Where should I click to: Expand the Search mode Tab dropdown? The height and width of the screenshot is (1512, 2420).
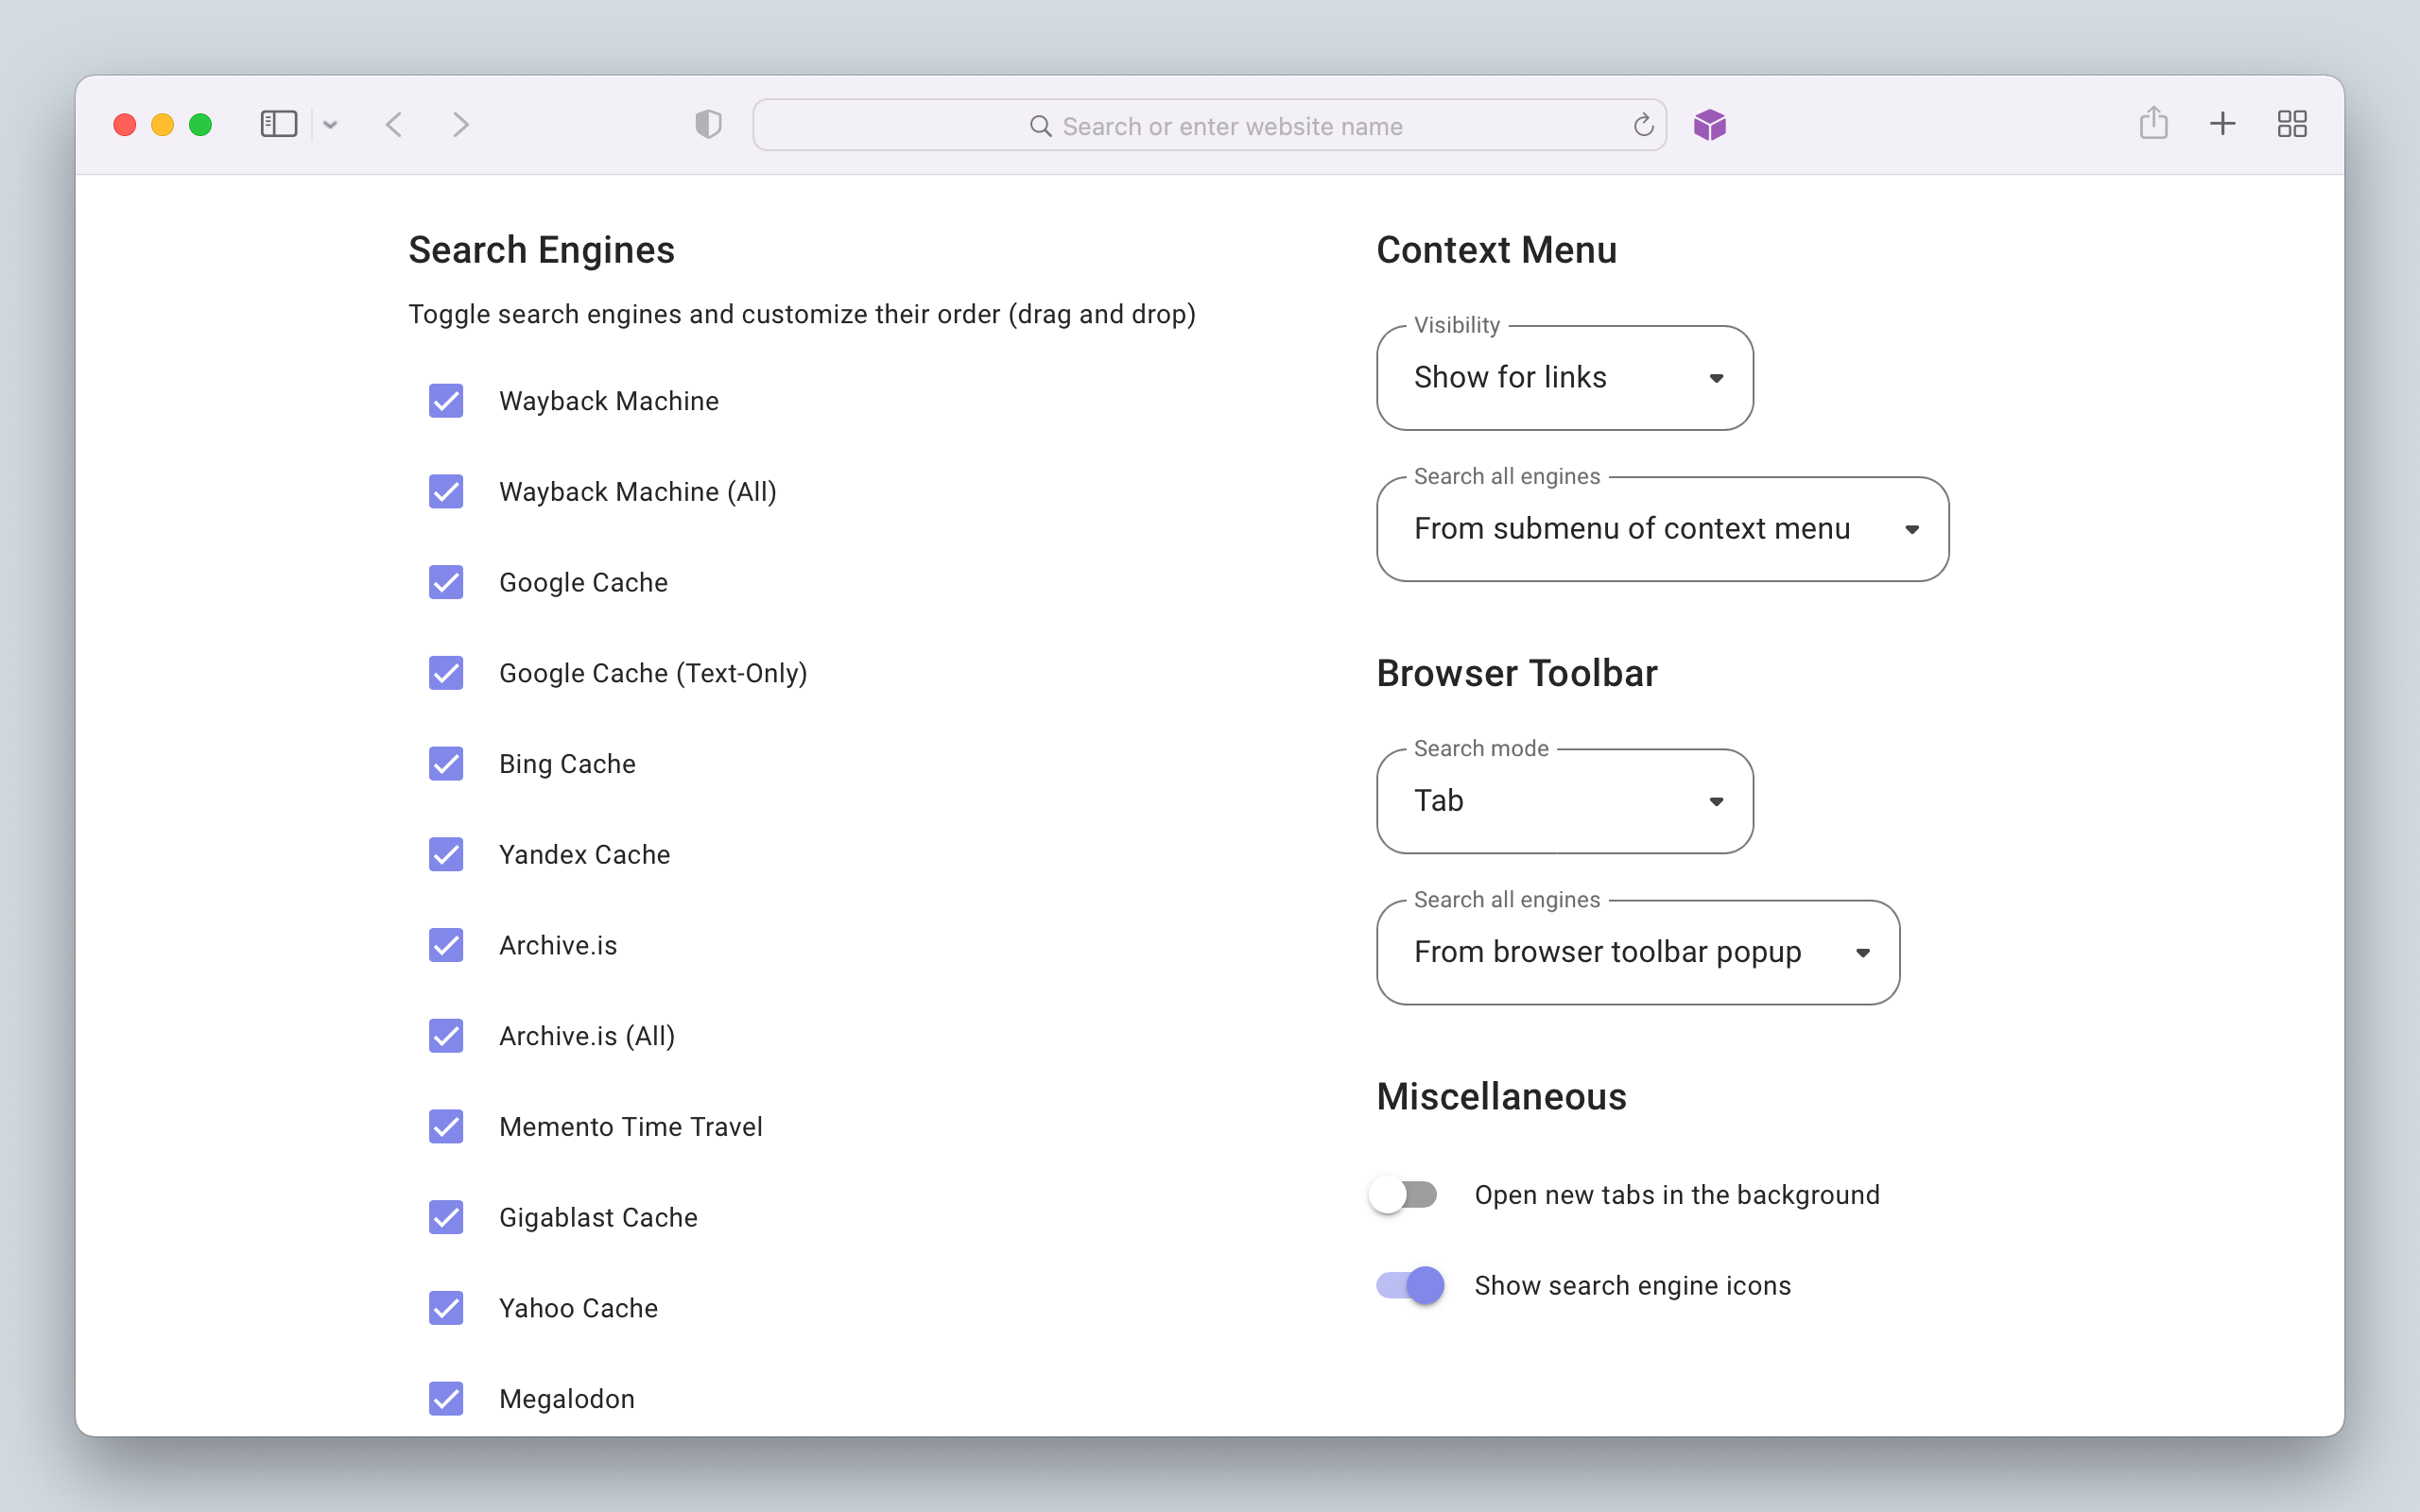(1564, 801)
